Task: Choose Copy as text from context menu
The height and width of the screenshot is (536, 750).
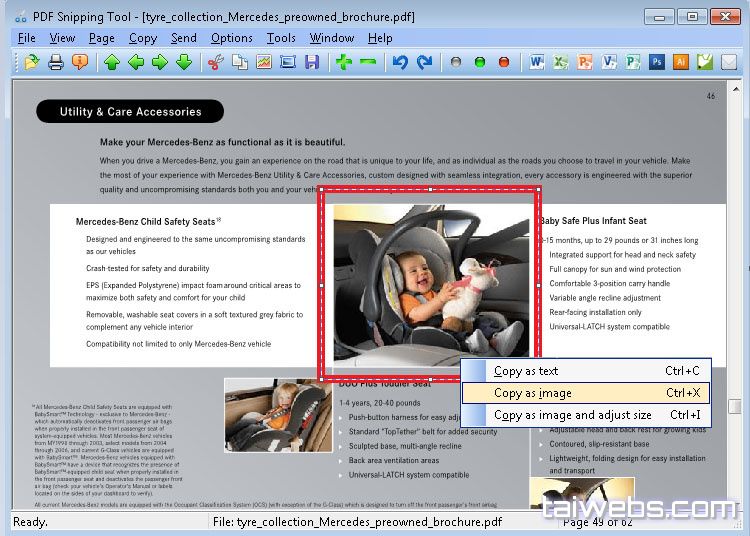Action: click(586, 371)
